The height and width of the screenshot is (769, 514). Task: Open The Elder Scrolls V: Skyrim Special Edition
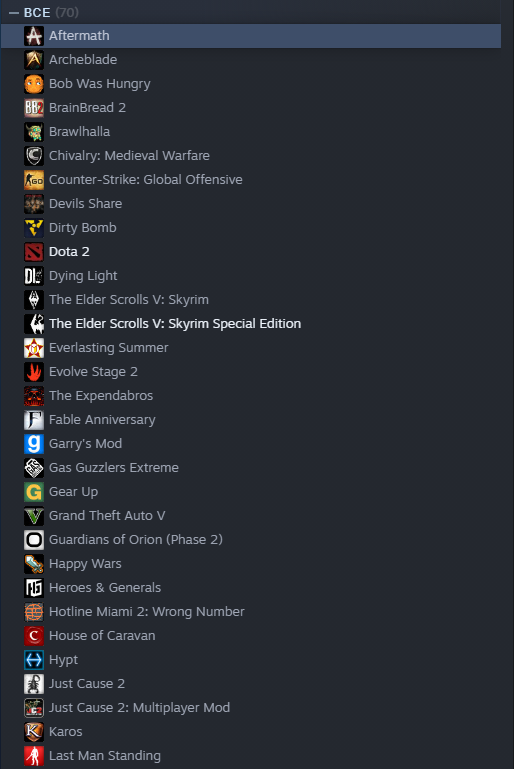[x=251, y=324]
